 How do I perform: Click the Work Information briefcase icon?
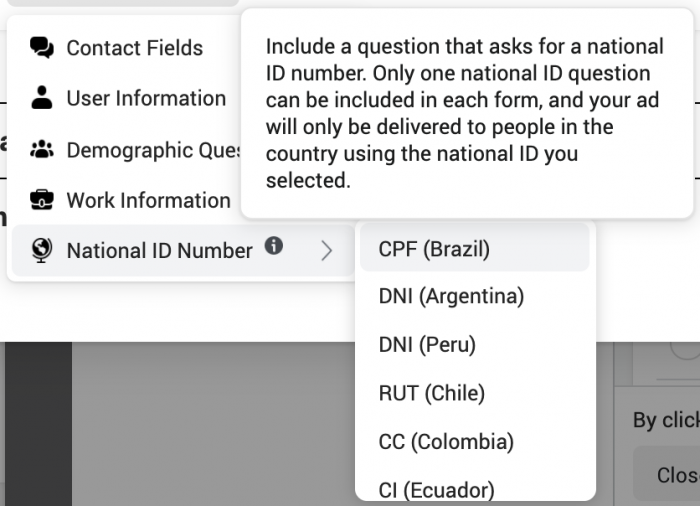(42, 200)
